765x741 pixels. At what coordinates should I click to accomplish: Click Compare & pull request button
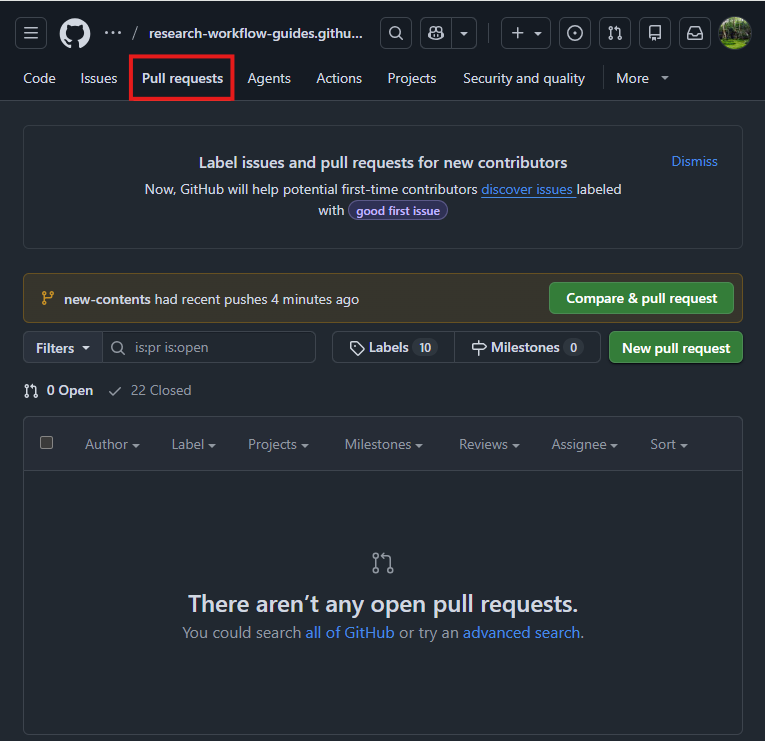pos(641,298)
